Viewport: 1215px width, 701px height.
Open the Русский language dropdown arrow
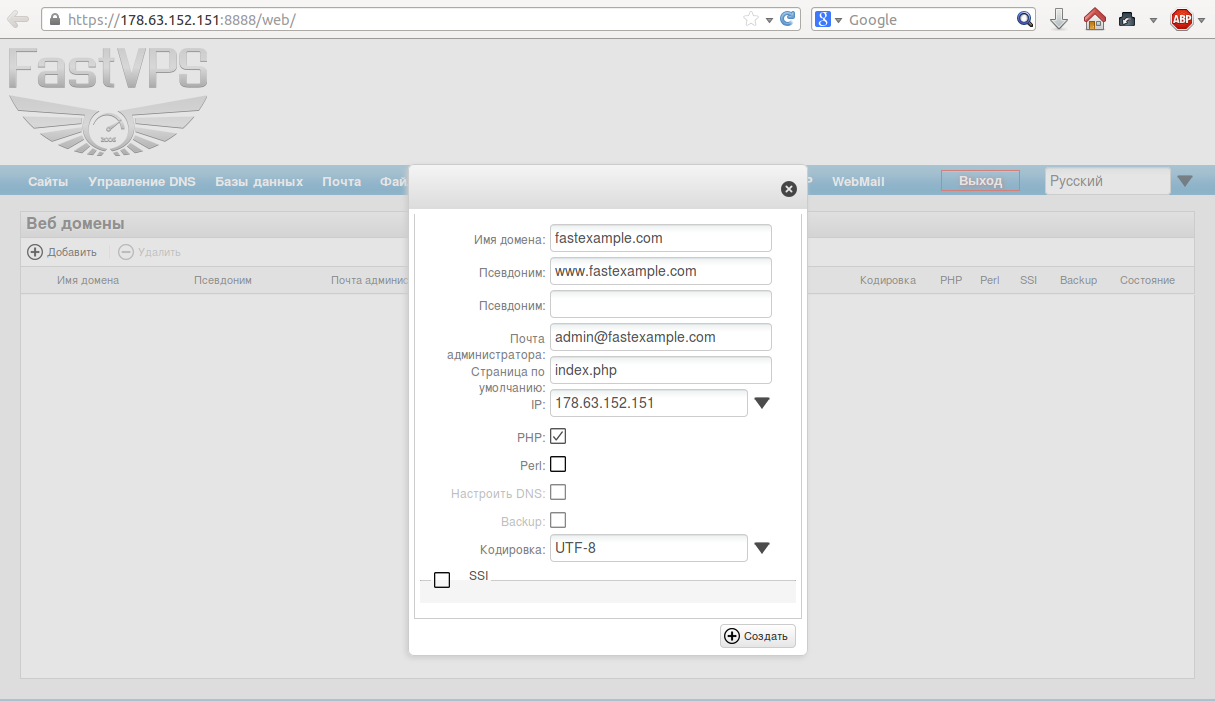point(1185,181)
